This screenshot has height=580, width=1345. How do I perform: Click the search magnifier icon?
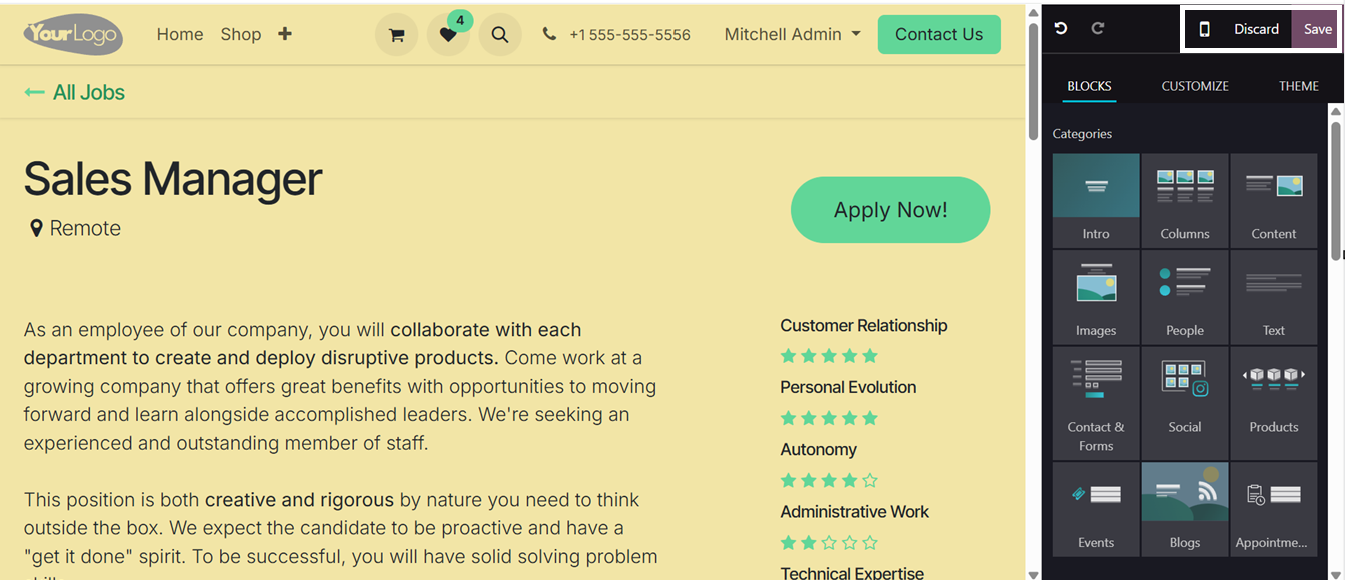coord(500,35)
